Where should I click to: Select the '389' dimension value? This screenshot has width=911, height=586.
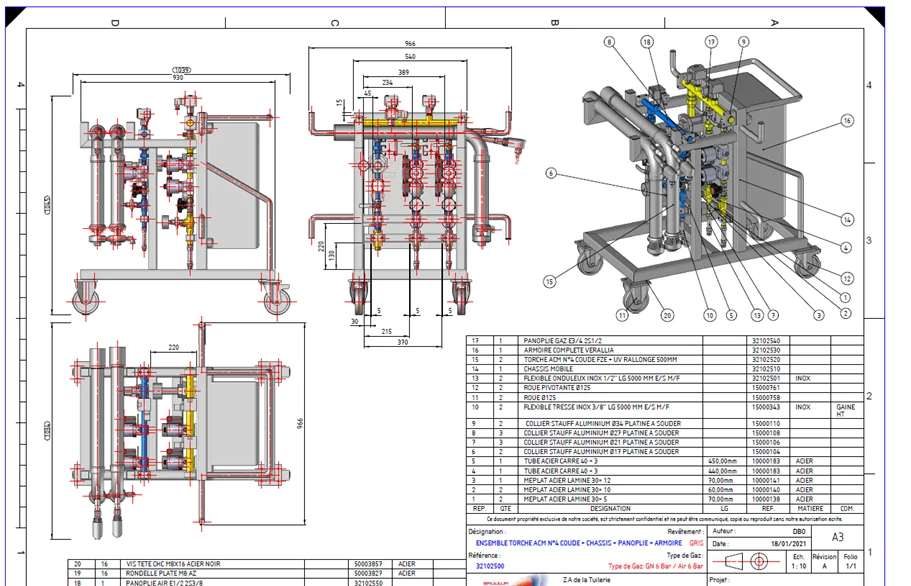[403, 72]
